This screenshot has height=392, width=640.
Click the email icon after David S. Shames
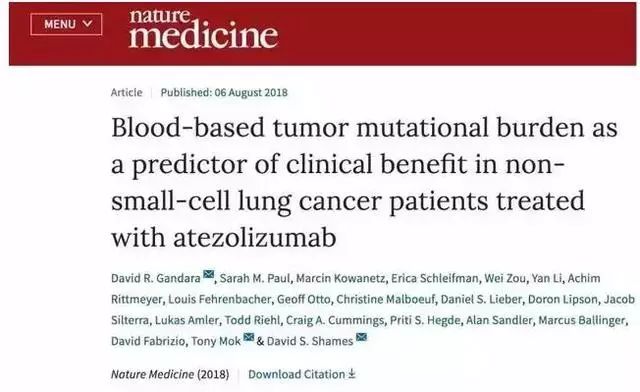click(x=361, y=337)
